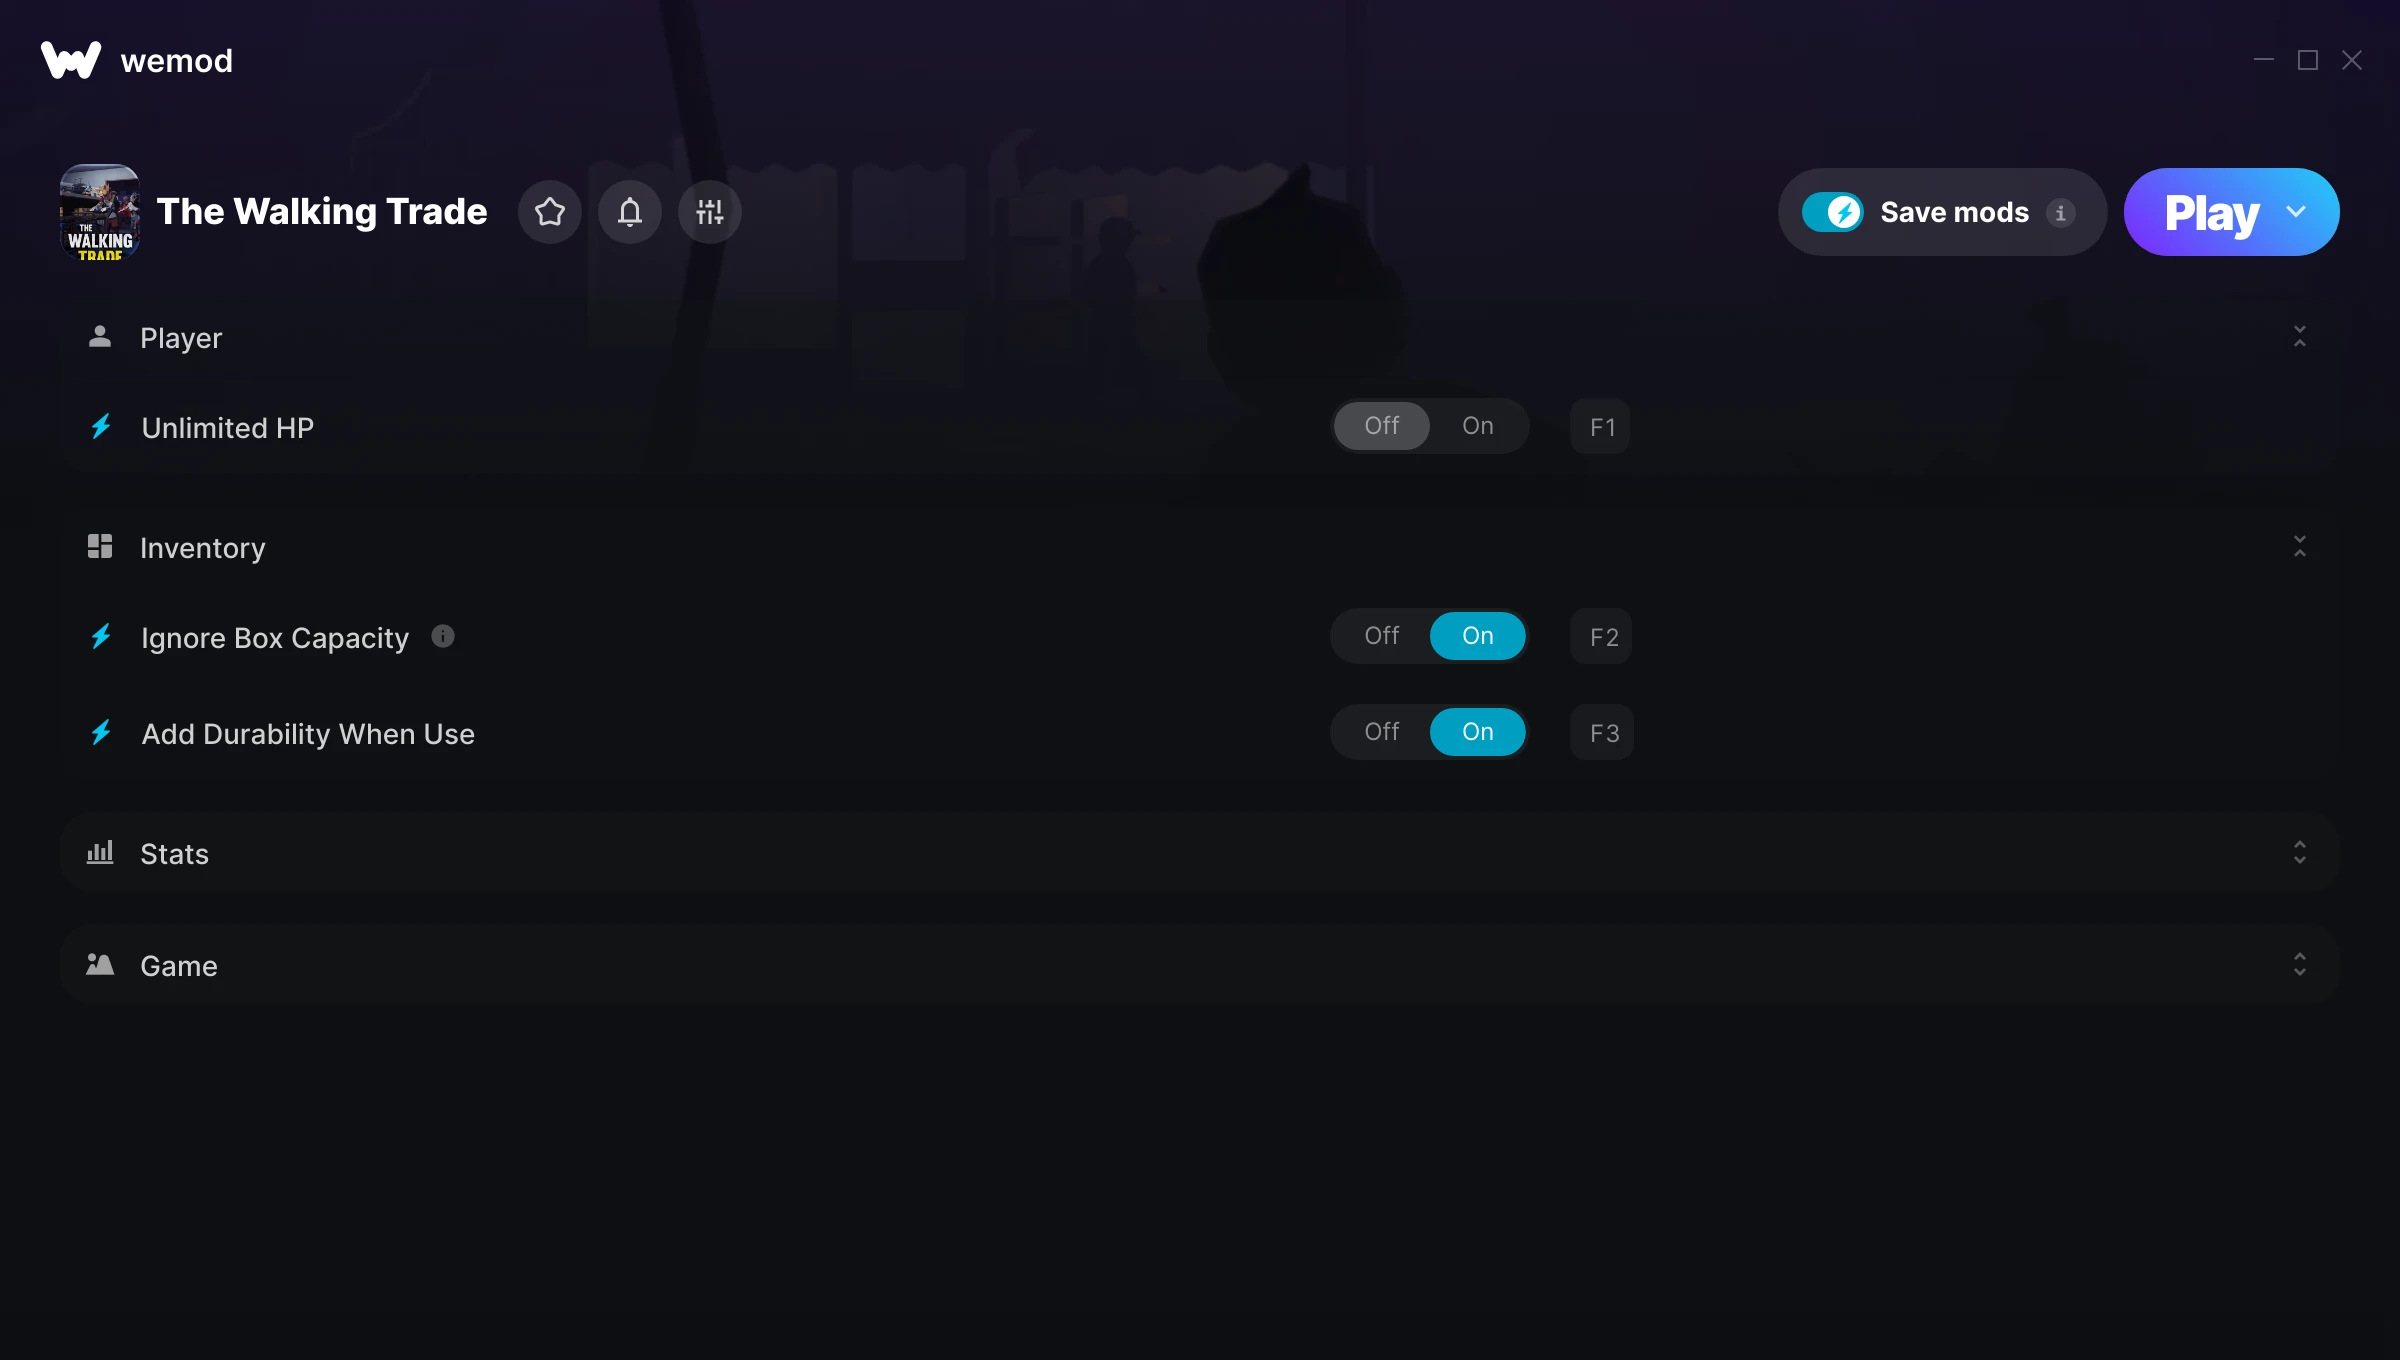Expand the Game section
The image size is (2400, 1360).
[1200, 965]
